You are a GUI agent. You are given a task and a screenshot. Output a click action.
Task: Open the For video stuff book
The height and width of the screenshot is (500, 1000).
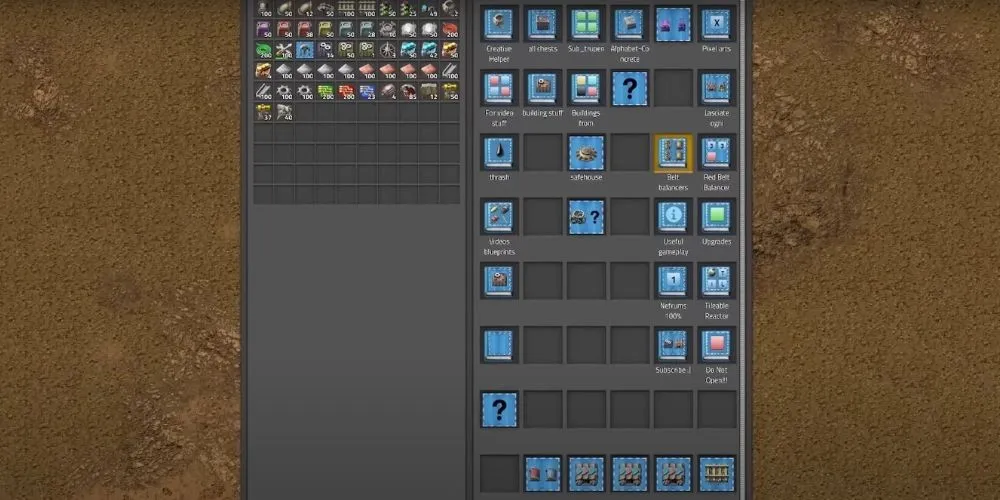pyautogui.click(x=499, y=88)
